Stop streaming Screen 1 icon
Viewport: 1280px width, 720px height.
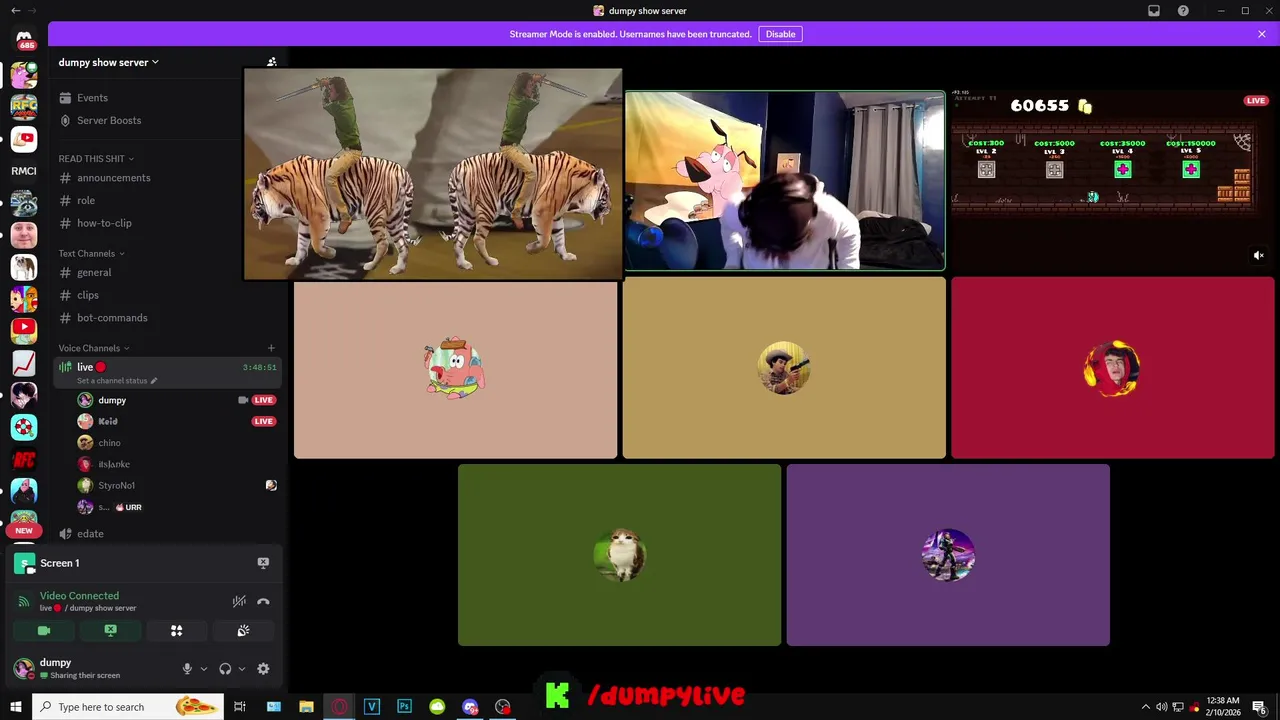pos(263,563)
